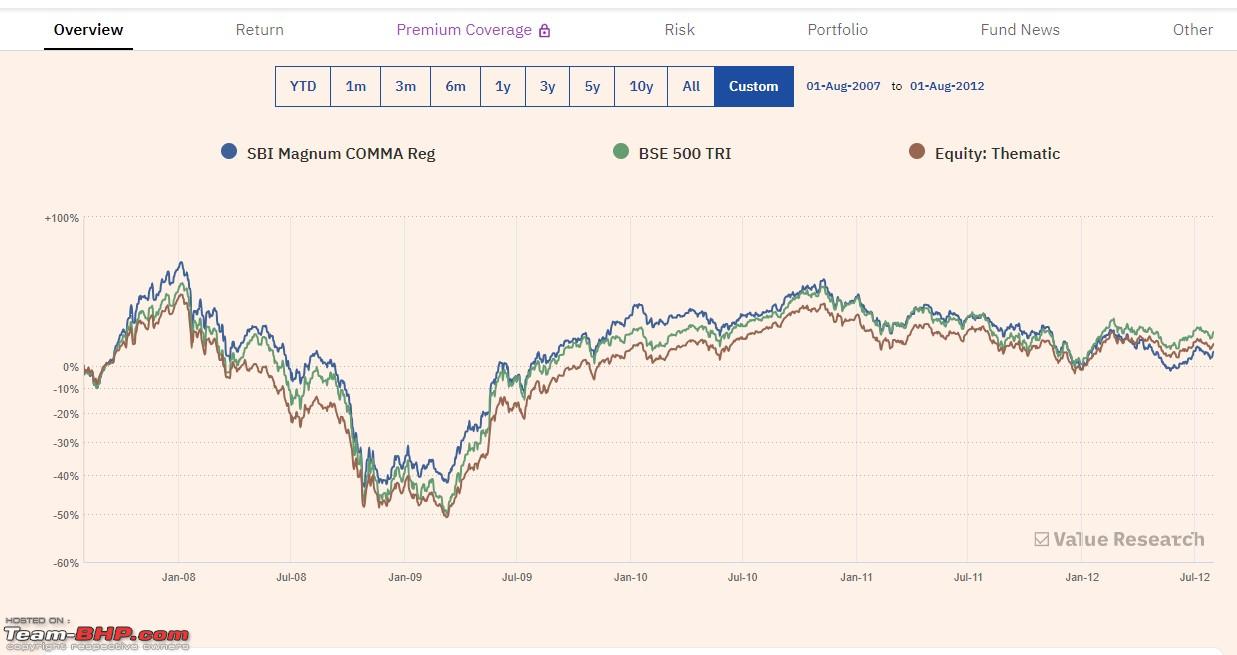
Task: Select the 5y time range
Action: 592,86
